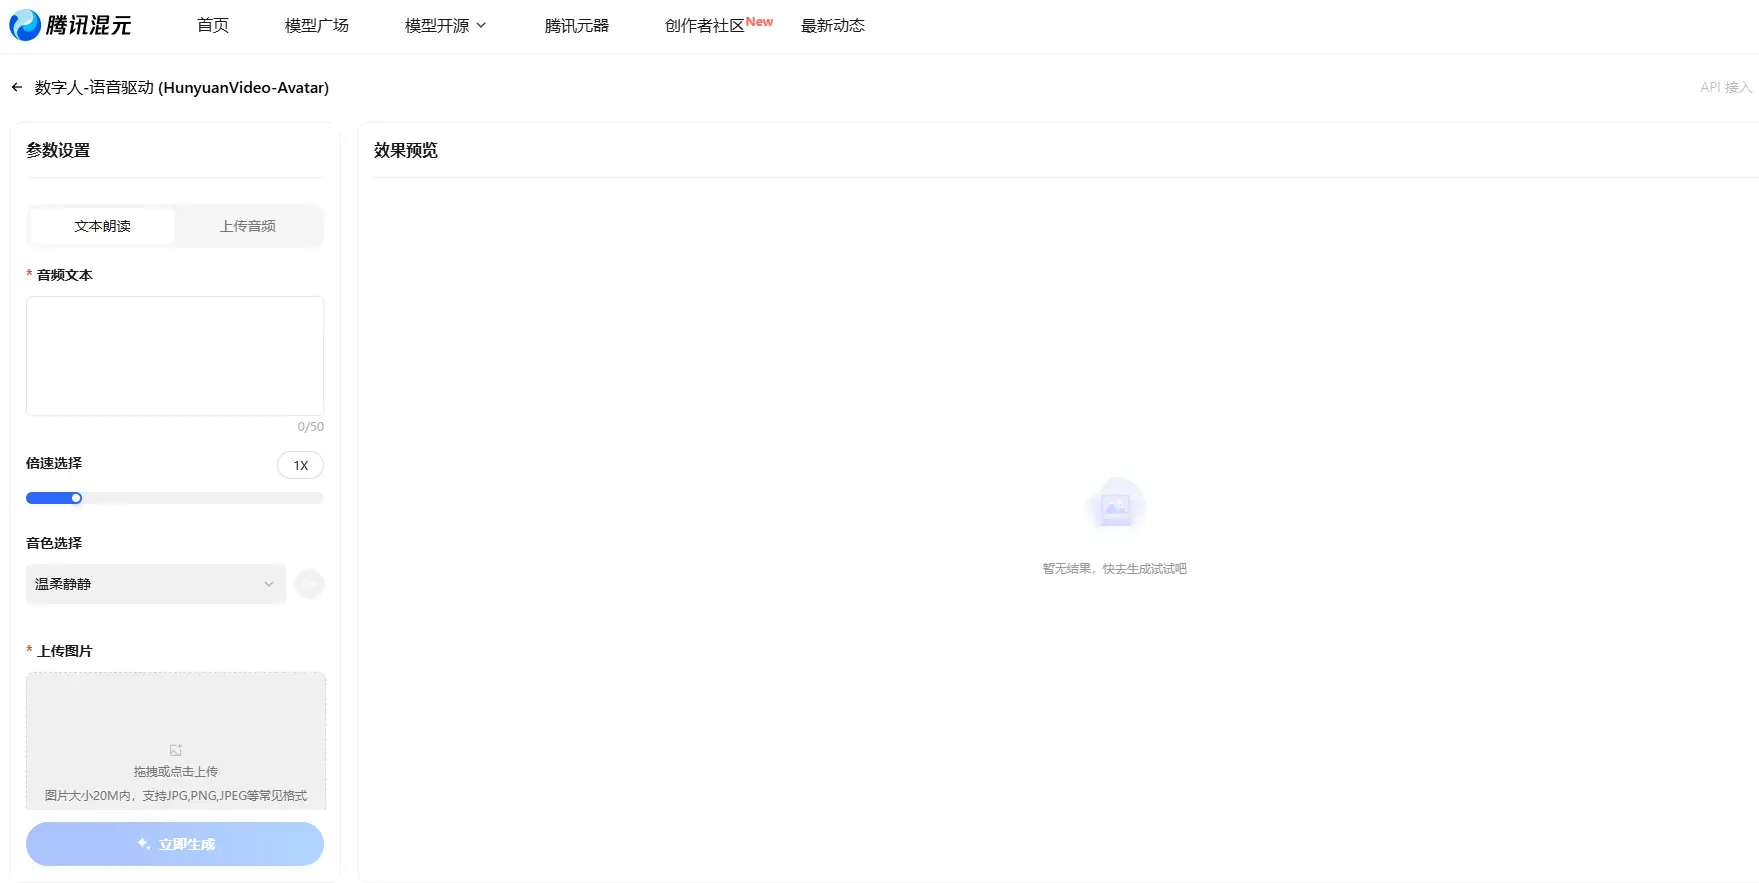Viewport: 1759px width, 883px height.
Task: Click the 1X speed value box
Action: 300,465
